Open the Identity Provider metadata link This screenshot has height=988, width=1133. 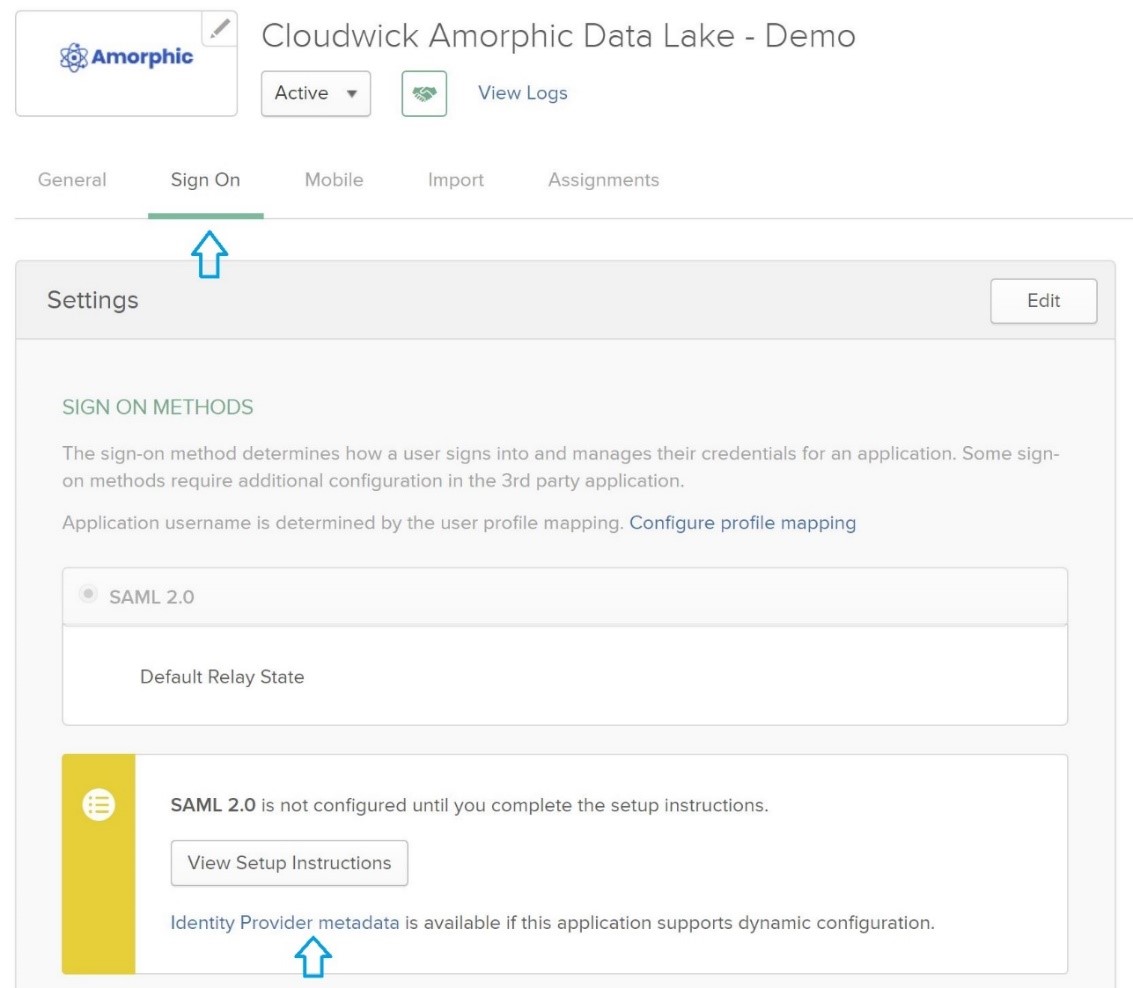[x=285, y=923]
